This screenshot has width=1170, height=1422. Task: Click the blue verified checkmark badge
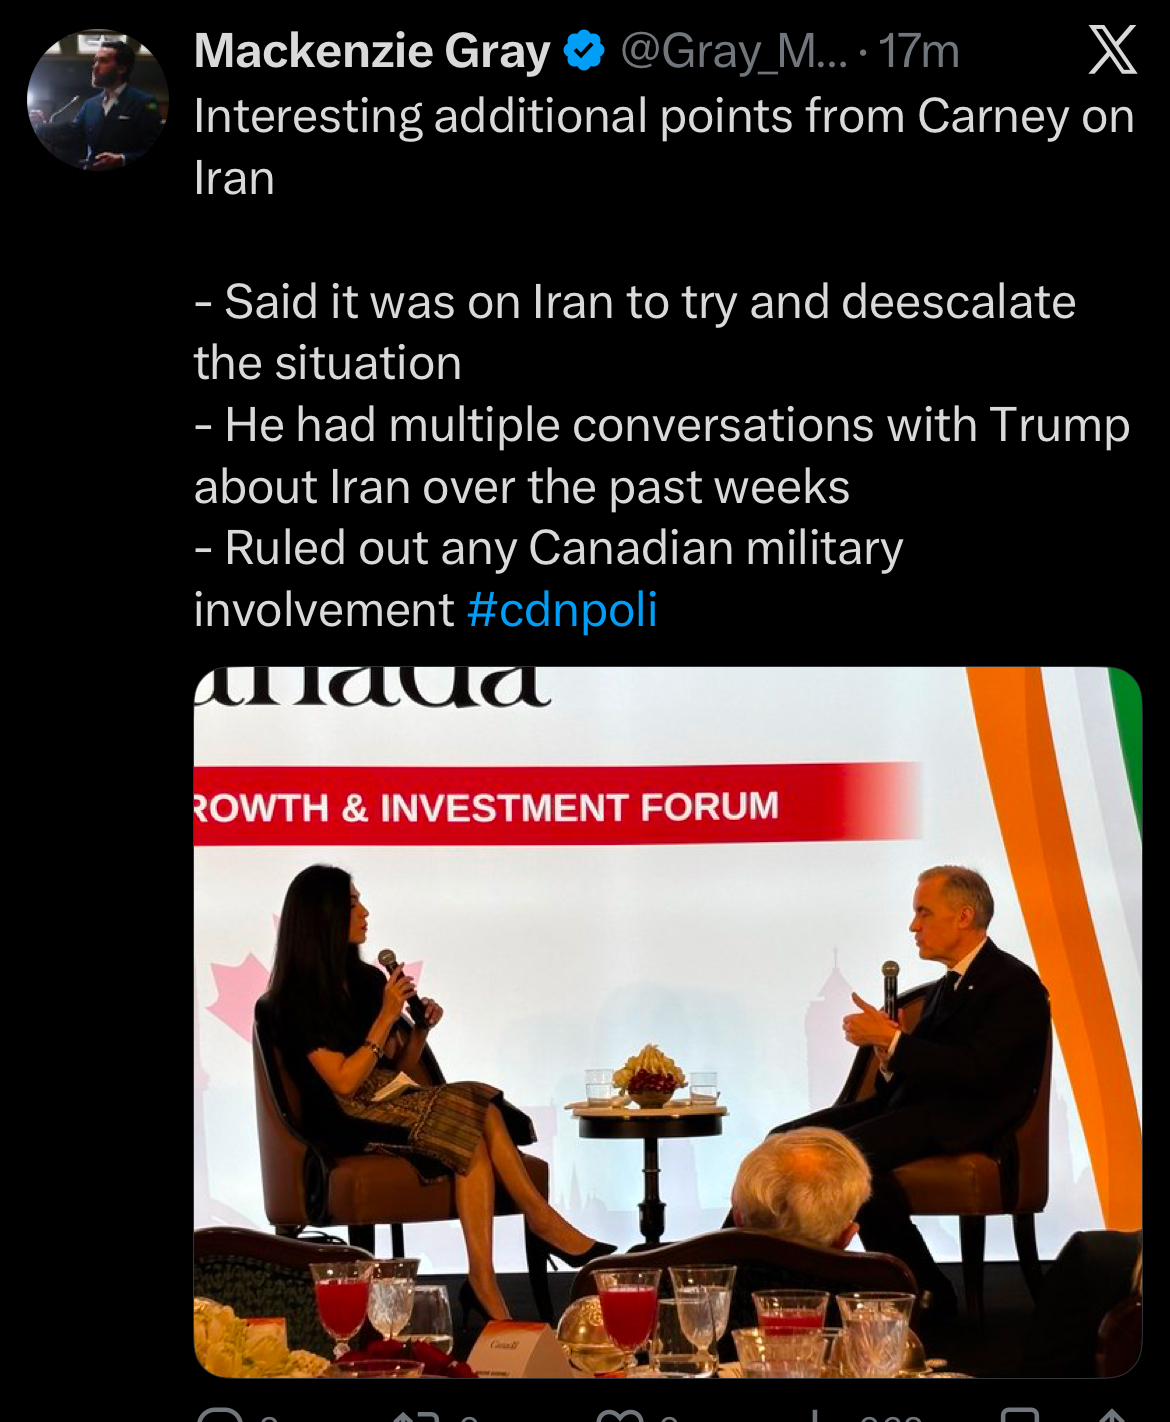click(585, 51)
